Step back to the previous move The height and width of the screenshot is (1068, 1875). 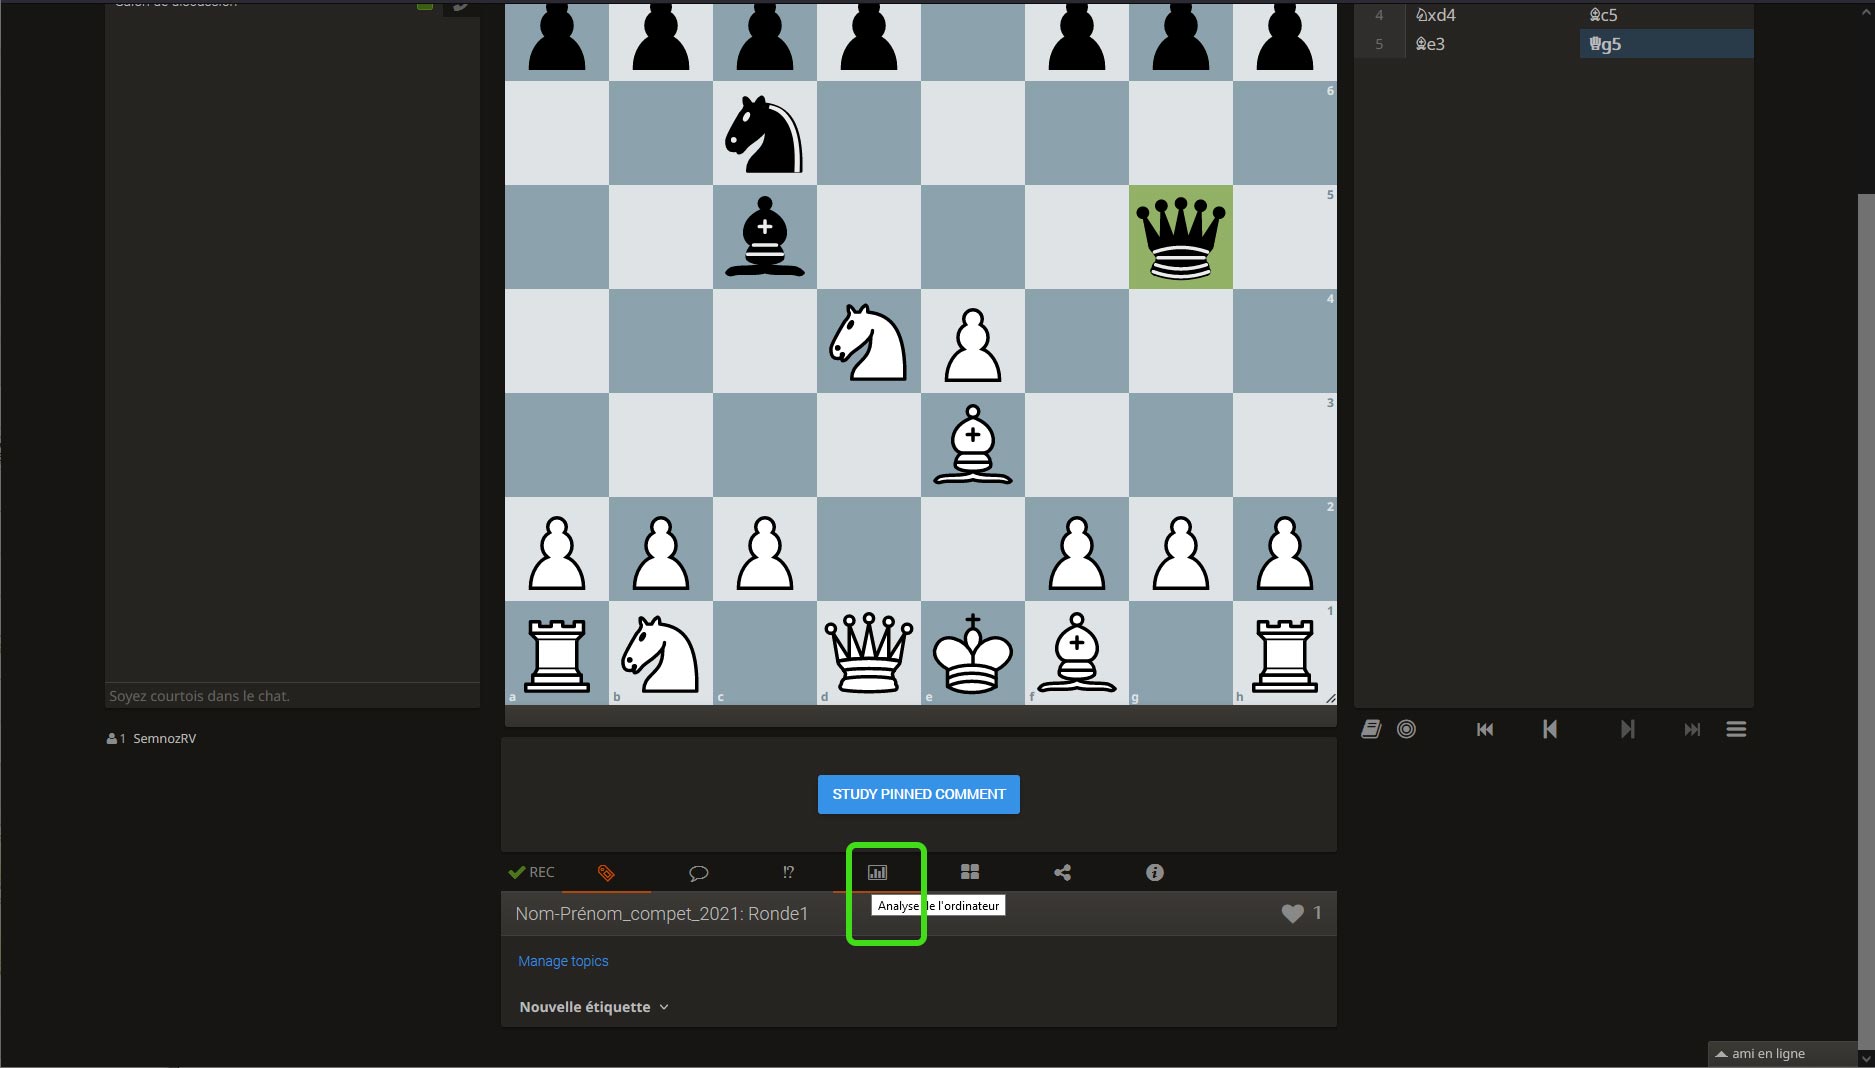coord(1550,730)
